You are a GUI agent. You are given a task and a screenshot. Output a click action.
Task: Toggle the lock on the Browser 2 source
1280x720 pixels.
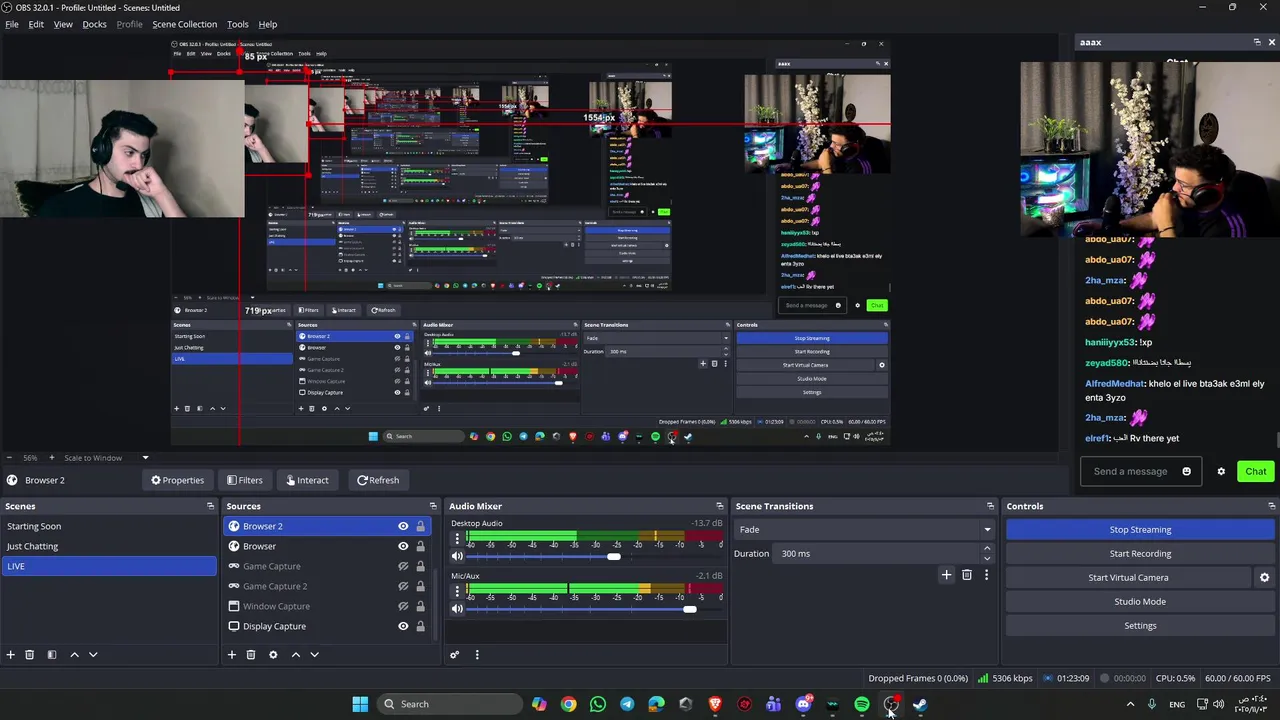click(420, 526)
